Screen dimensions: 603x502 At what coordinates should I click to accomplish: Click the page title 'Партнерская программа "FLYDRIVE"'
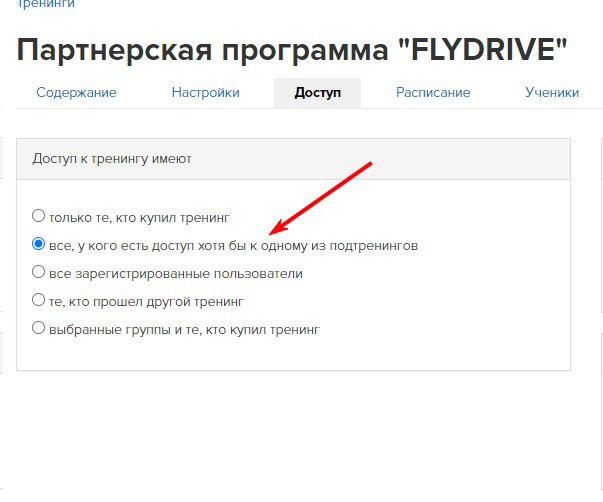point(292,50)
